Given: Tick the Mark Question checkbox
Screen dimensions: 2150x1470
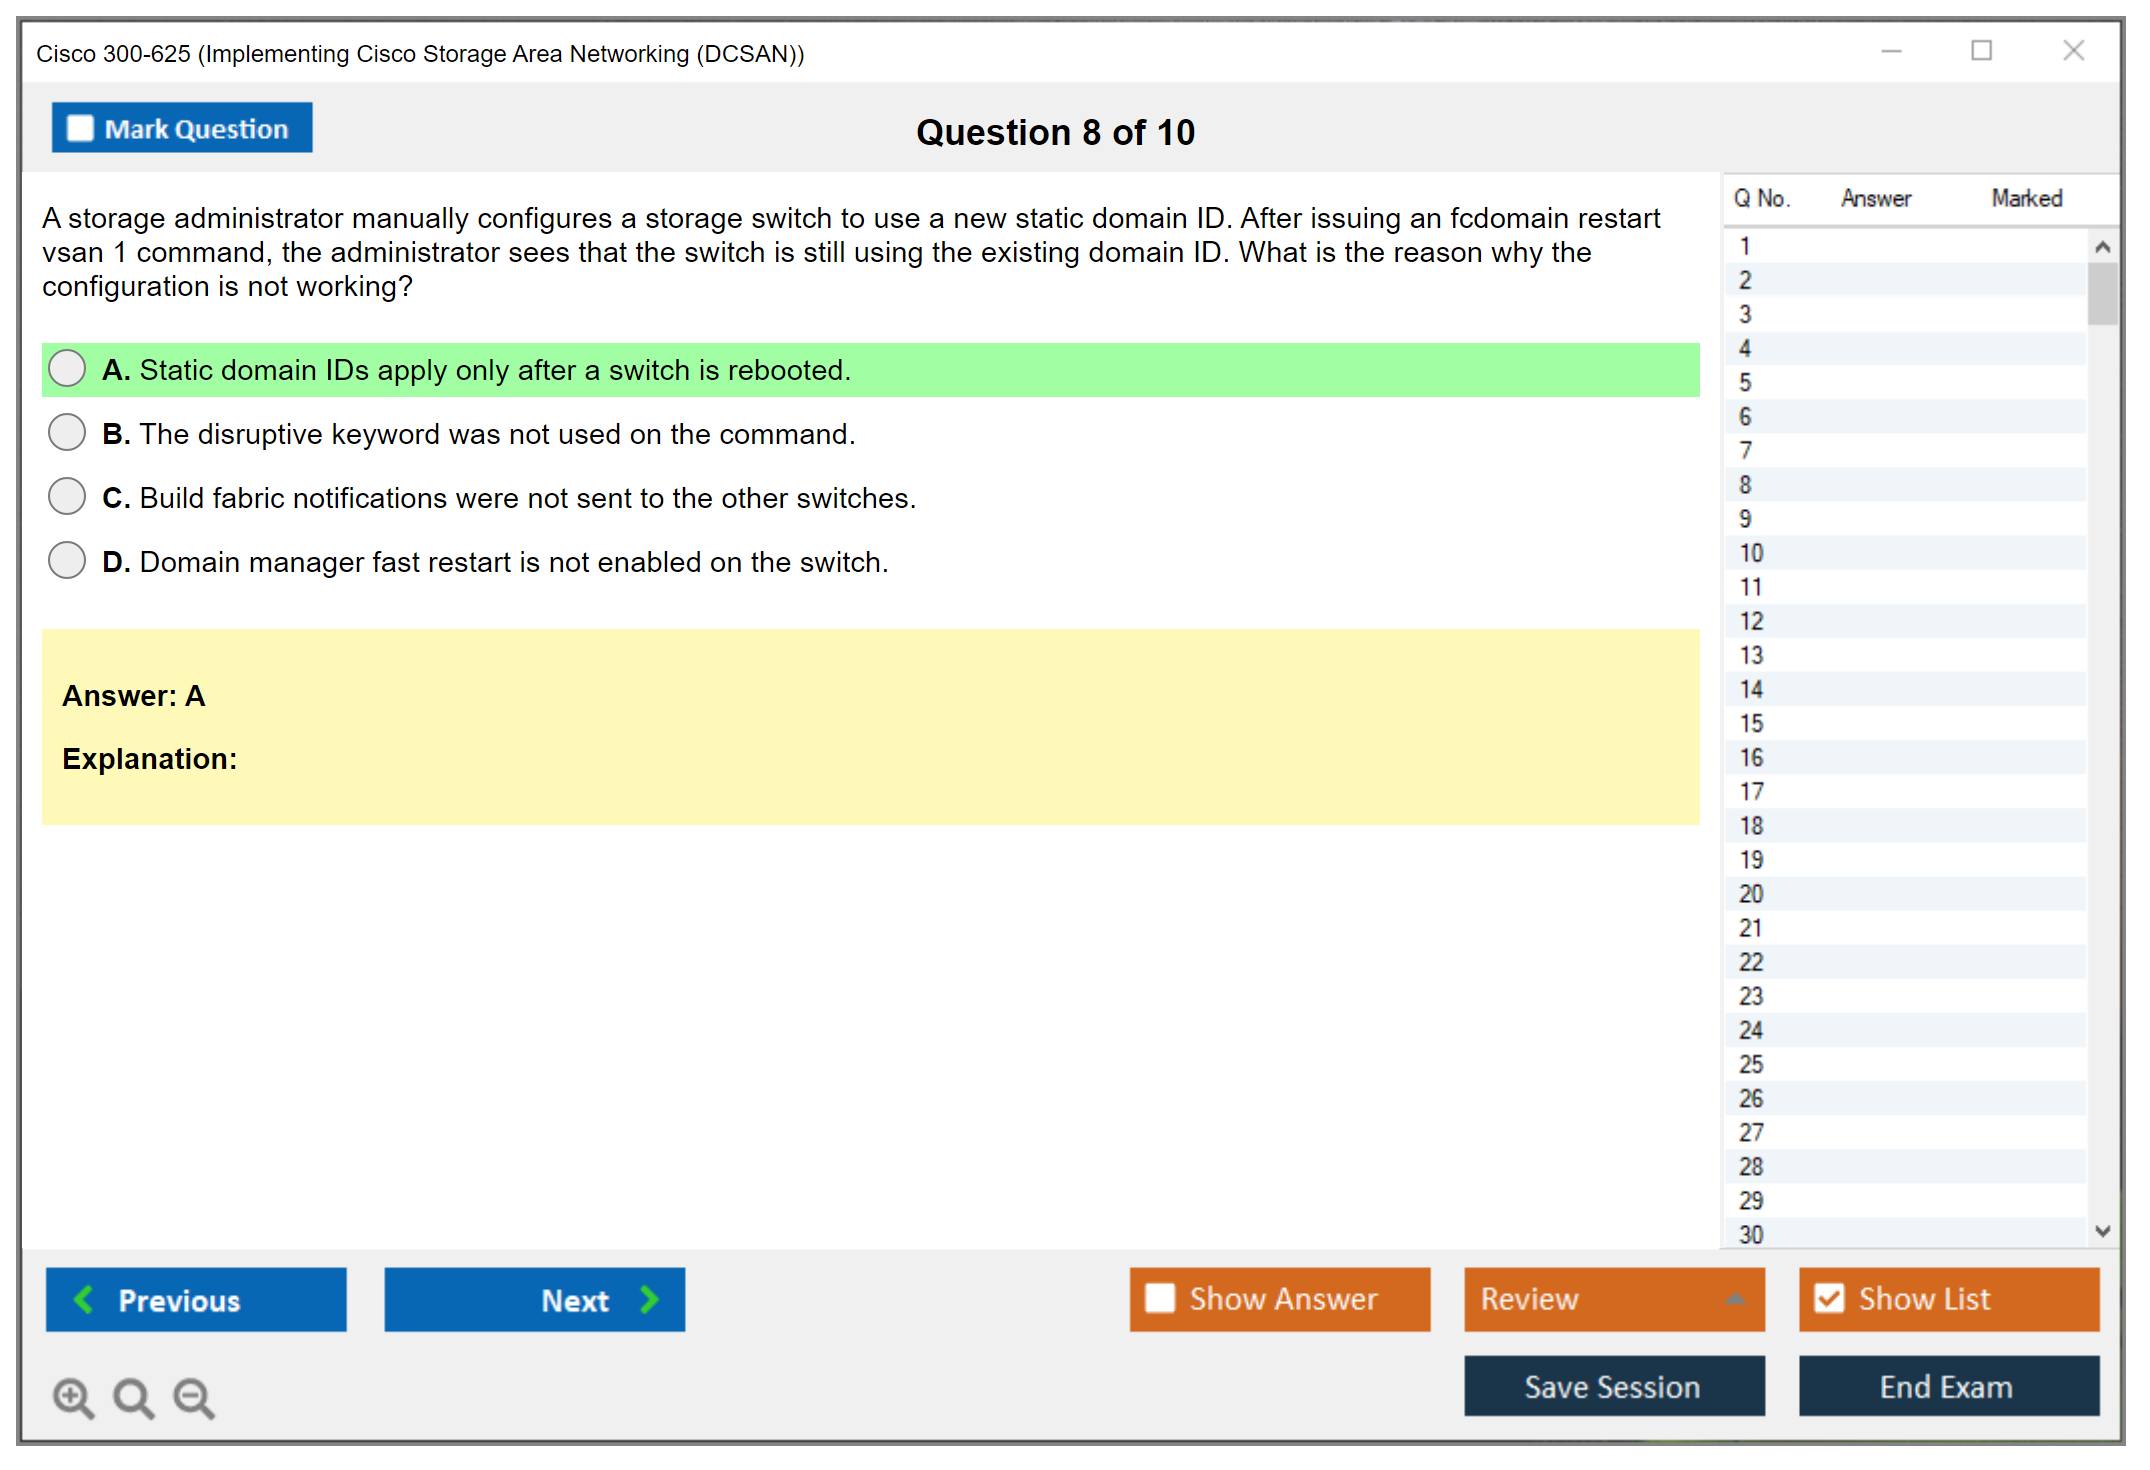Looking at the screenshot, I should [80, 129].
